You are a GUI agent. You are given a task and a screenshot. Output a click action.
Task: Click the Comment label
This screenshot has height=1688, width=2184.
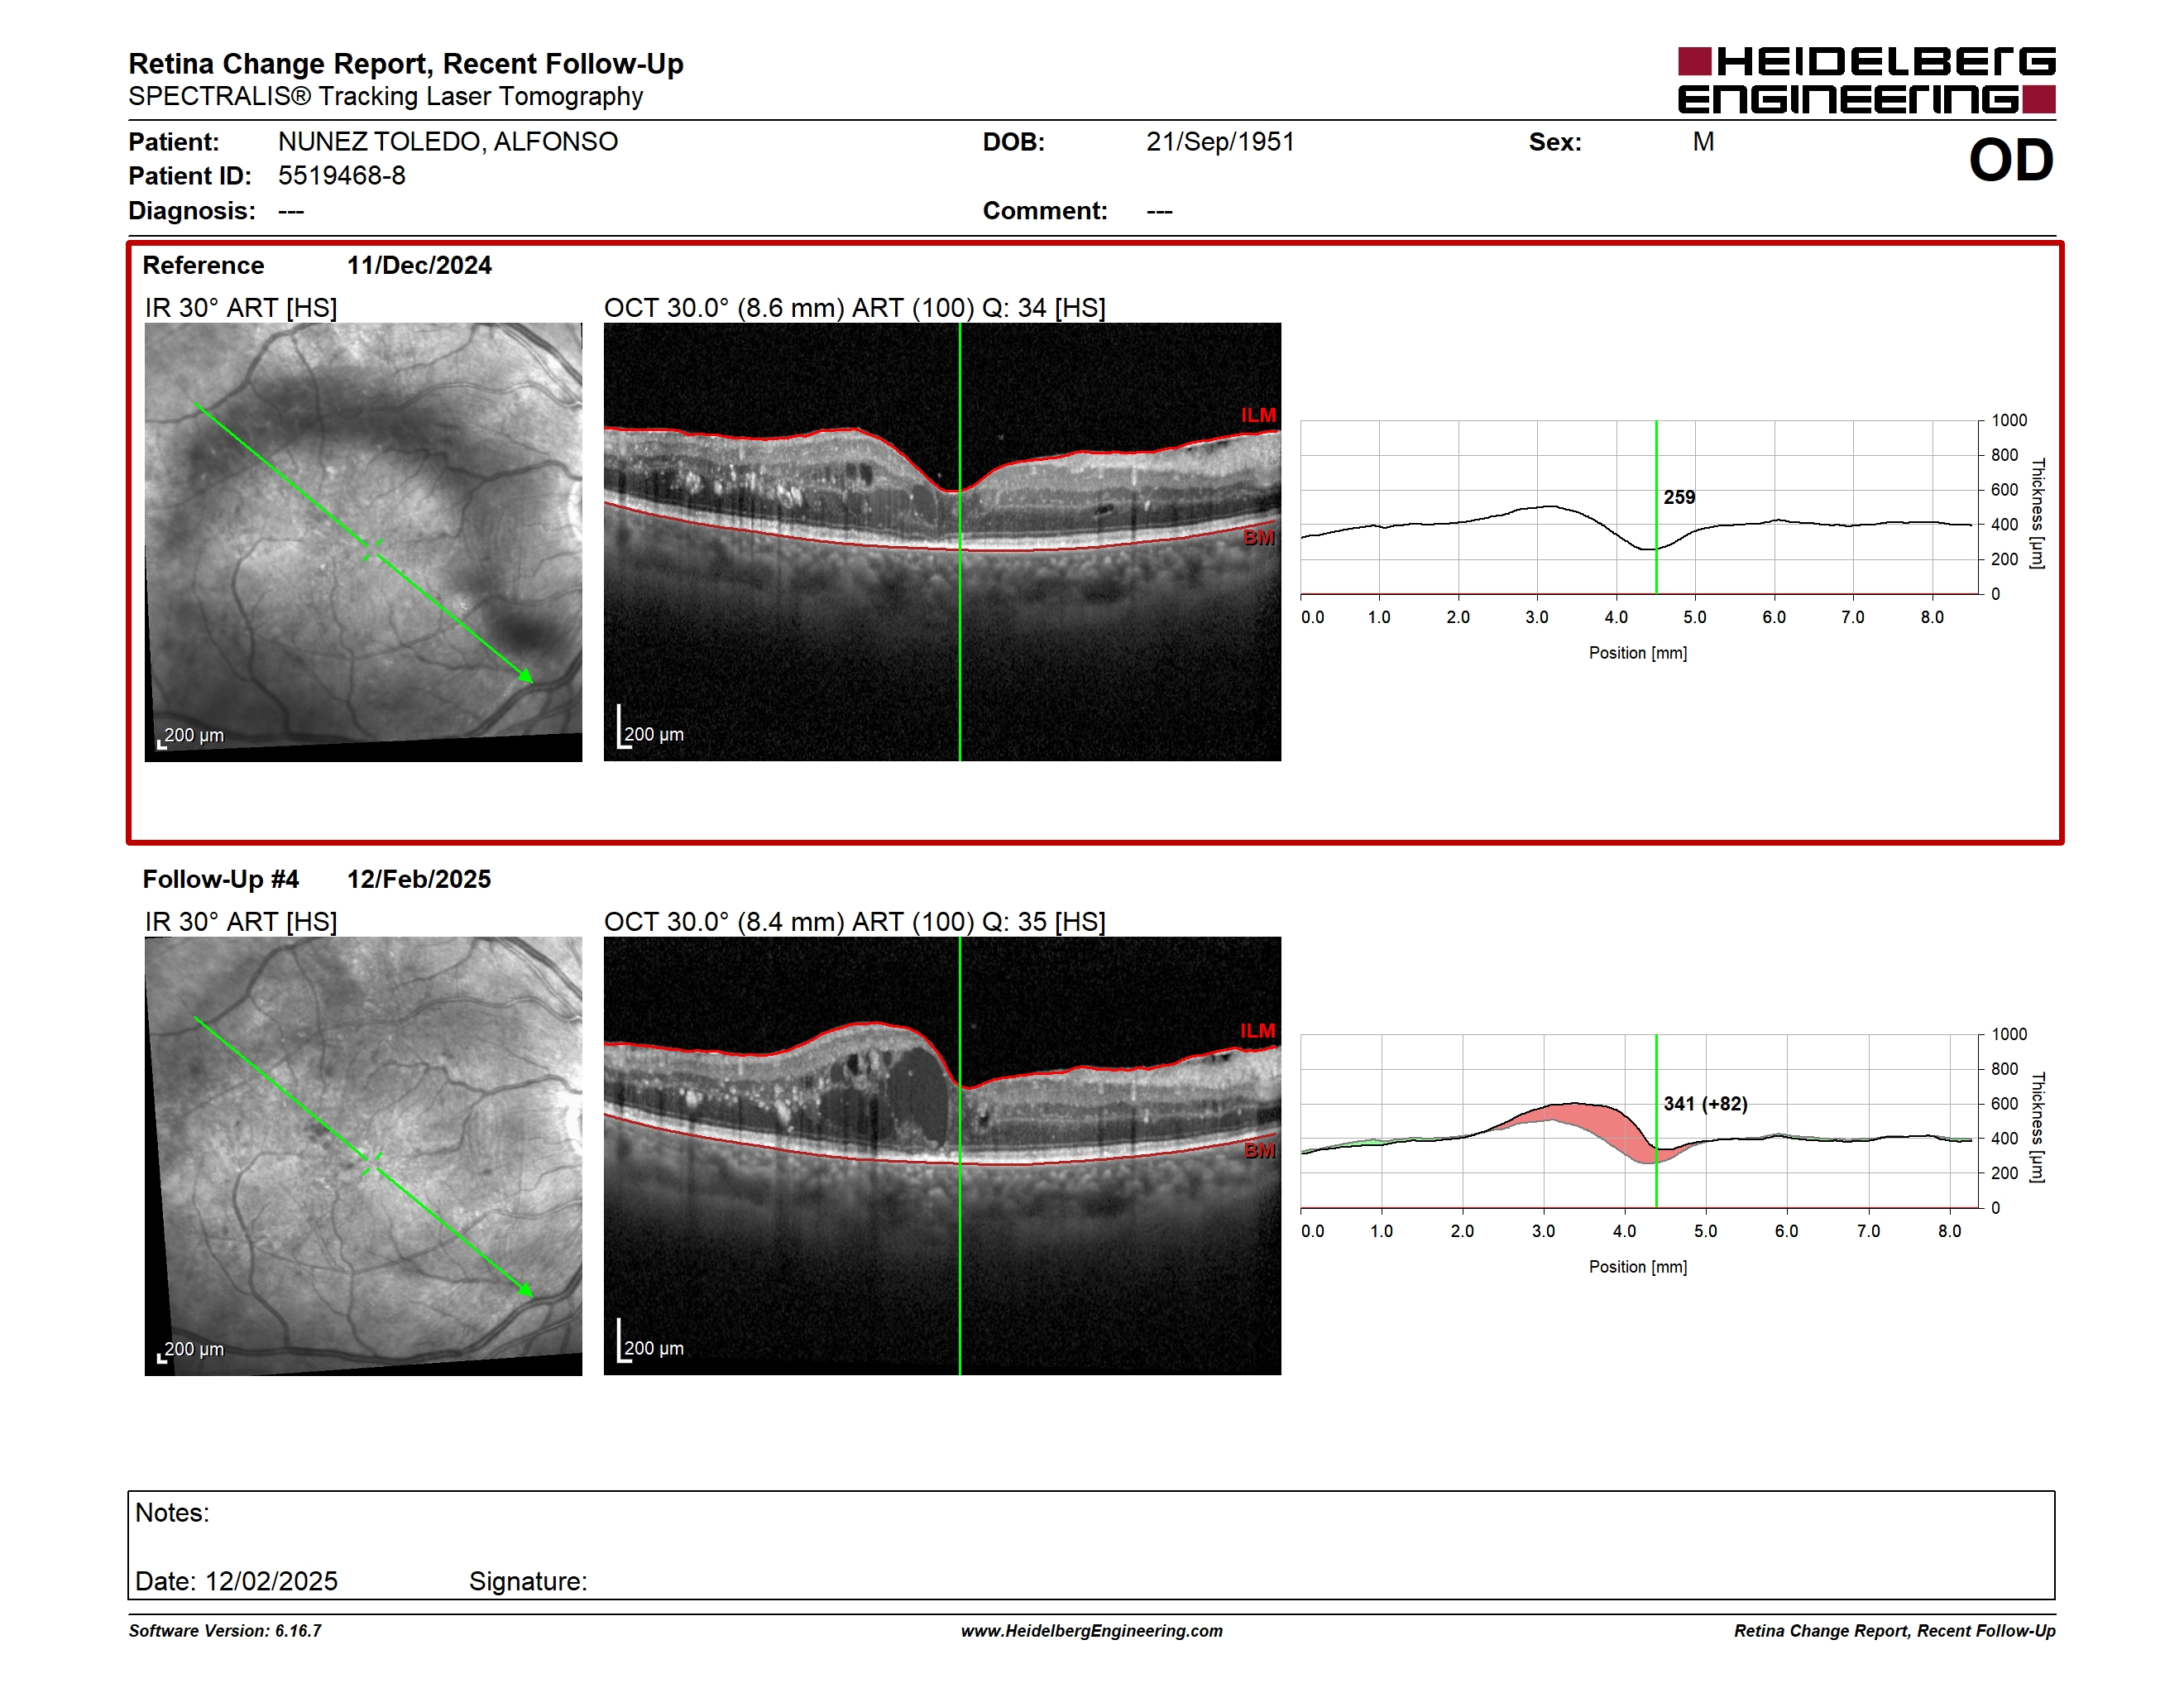(1045, 211)
